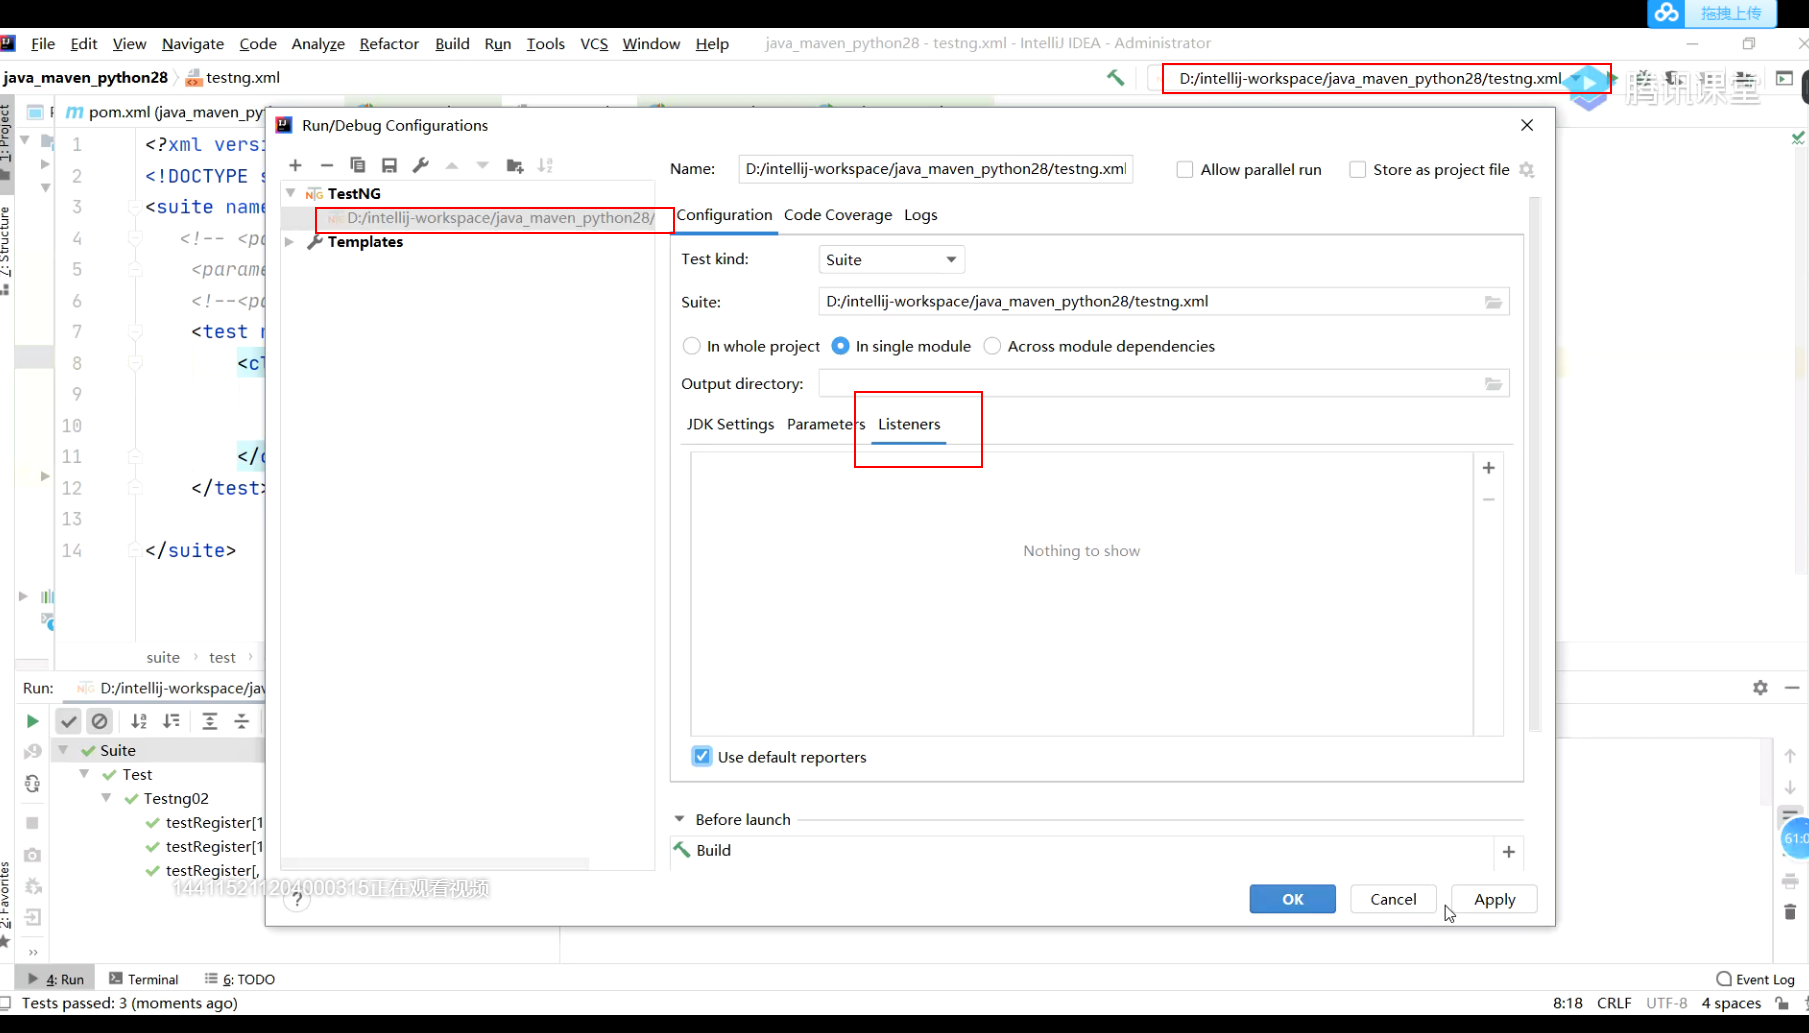Screen dimensions: 1809x1033
Task: Check Store as project file
Action: coord(1358,170)
